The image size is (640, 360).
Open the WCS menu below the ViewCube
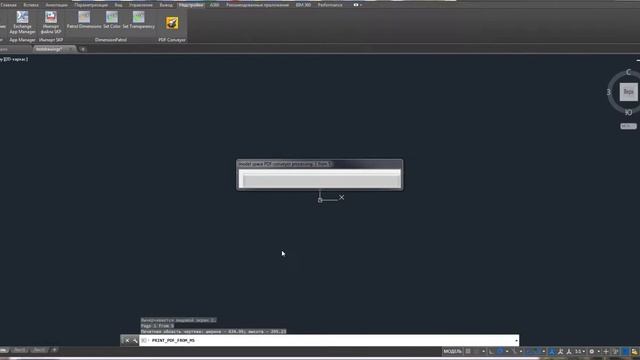click(628, 126)
